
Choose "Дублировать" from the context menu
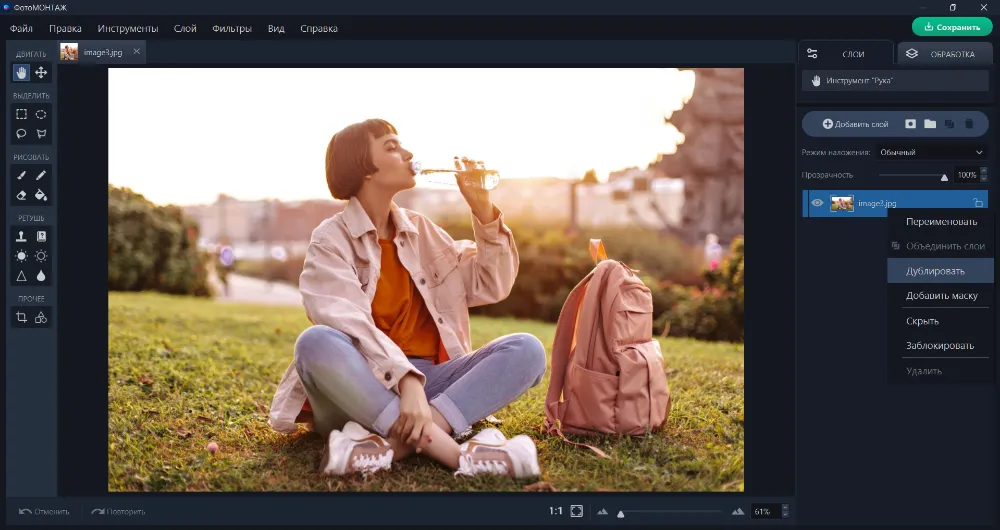(x=935, y=271)
